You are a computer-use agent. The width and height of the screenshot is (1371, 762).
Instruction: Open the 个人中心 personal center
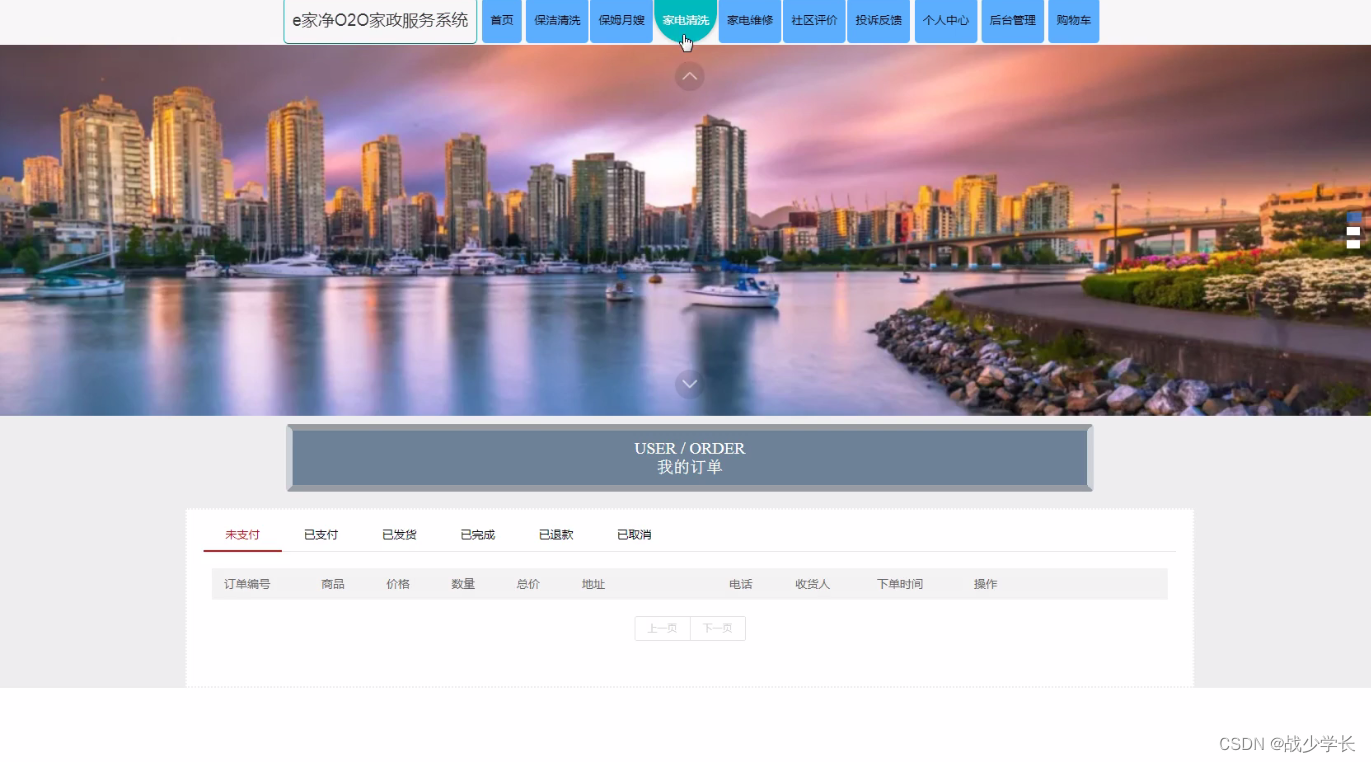[x=945, y=21]
